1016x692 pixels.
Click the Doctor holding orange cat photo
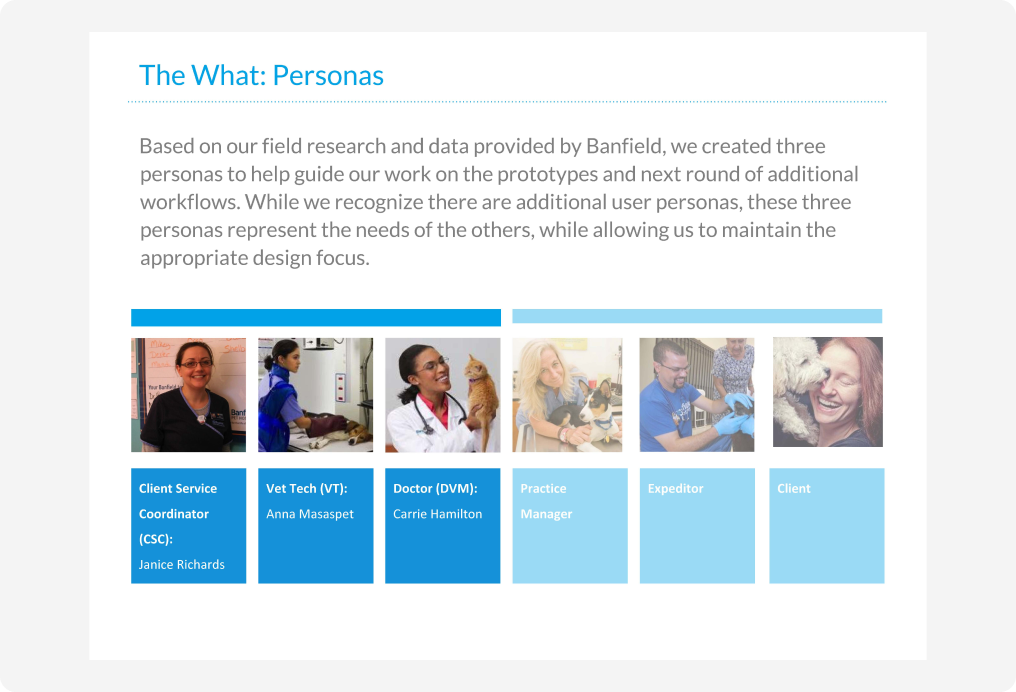[443, 395]
